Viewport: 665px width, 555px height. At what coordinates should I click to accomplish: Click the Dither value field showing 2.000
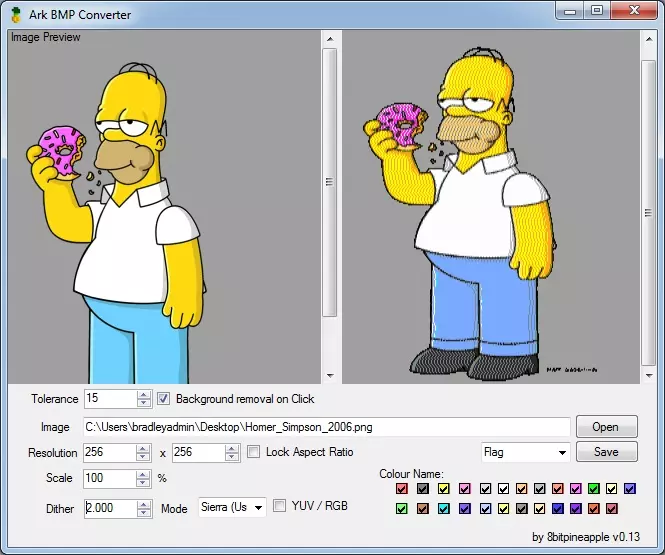pyautogui.click(x=111, y=508)
